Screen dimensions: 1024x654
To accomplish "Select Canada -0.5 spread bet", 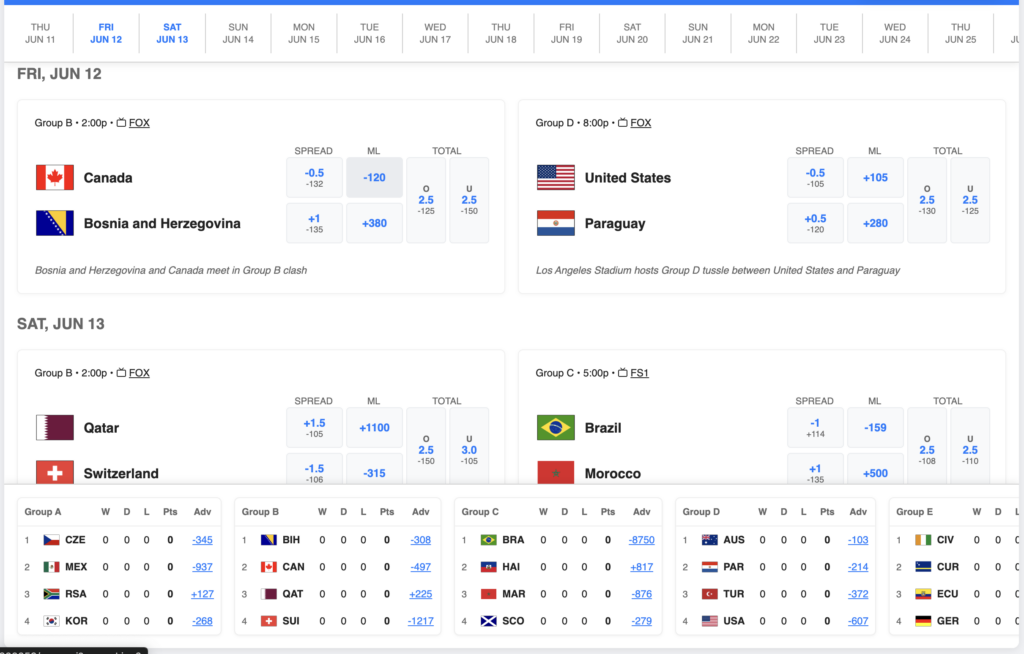I will click(314, 178).
